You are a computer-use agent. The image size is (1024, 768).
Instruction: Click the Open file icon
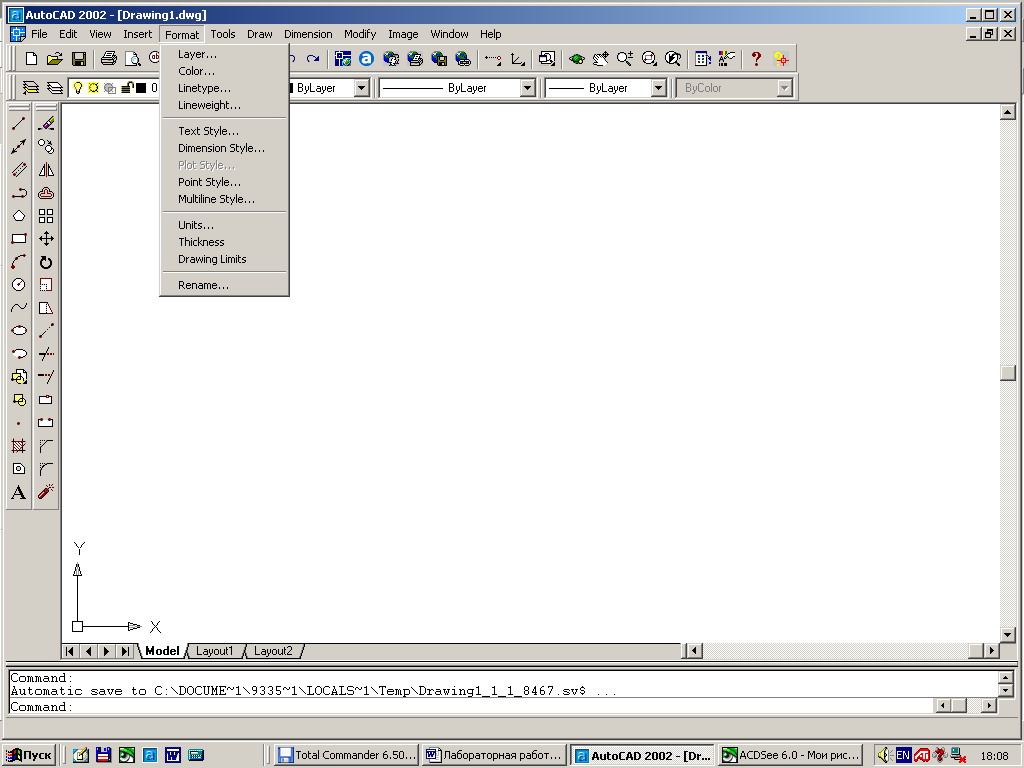tap(55, 59)
